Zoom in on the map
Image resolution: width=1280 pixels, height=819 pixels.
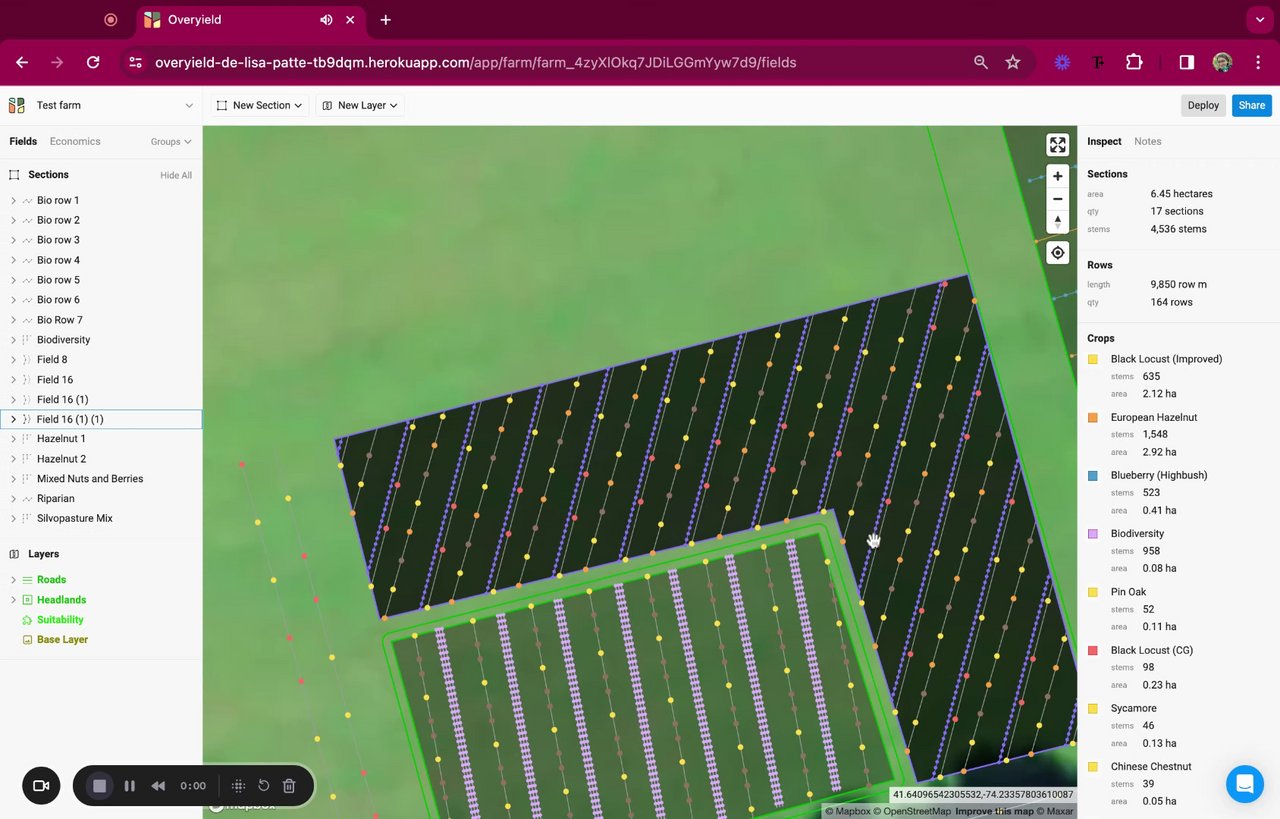coord(1058,176)
